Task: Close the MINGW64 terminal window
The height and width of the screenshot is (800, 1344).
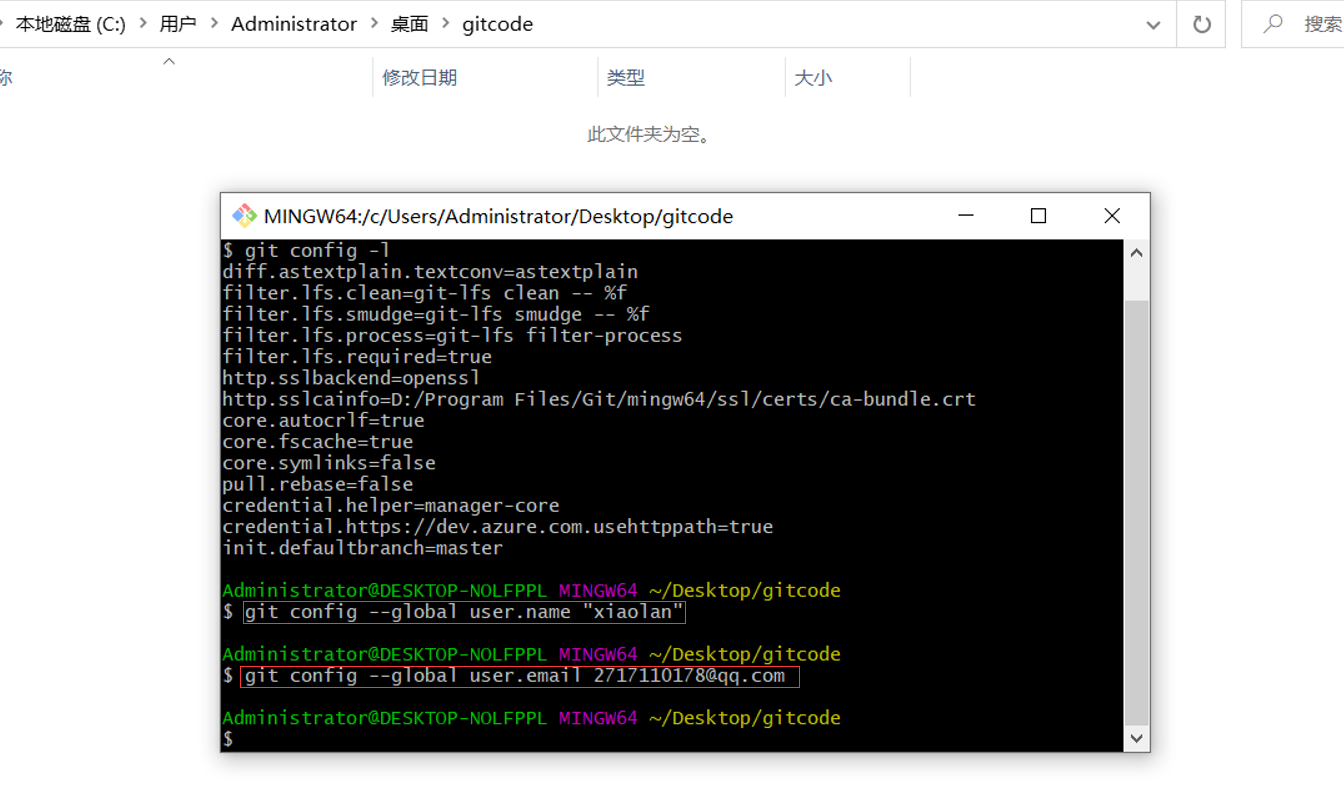Action: (x=1112, y=216)
